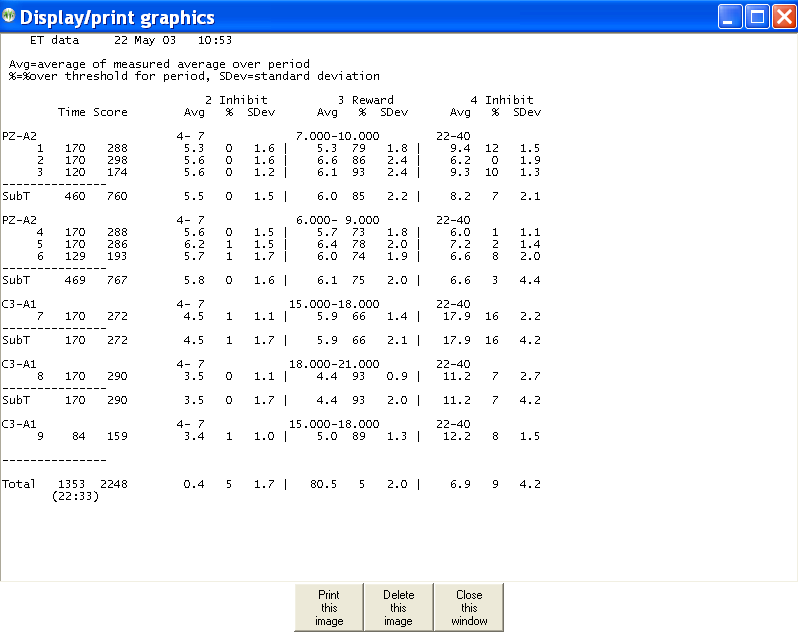Image resolution: width=798 pixels, height=632 pixels.
Task: Select the 2 Inhibit column heading
Action: coord(236,100)
